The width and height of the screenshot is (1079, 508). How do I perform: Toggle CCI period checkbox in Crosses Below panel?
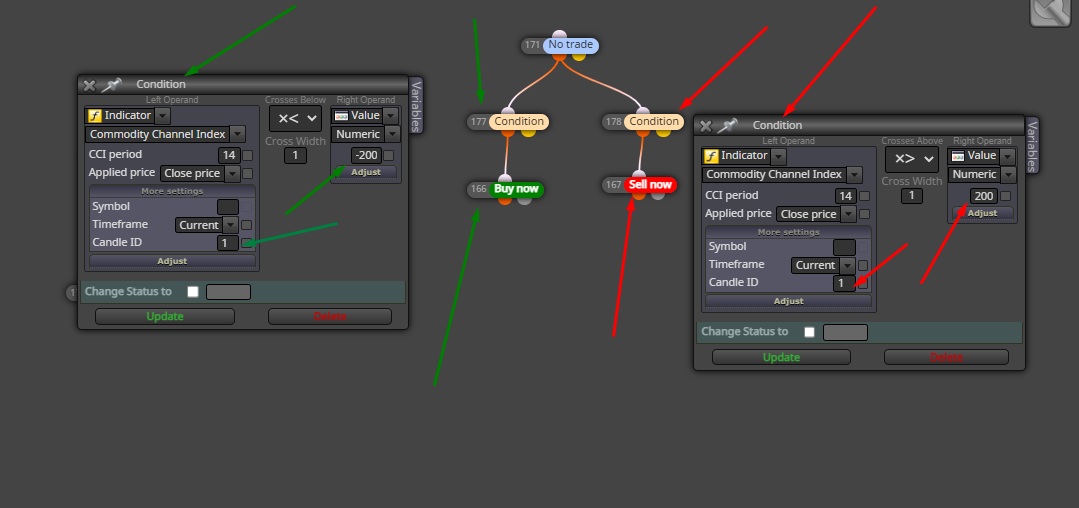tap(248, 156)
